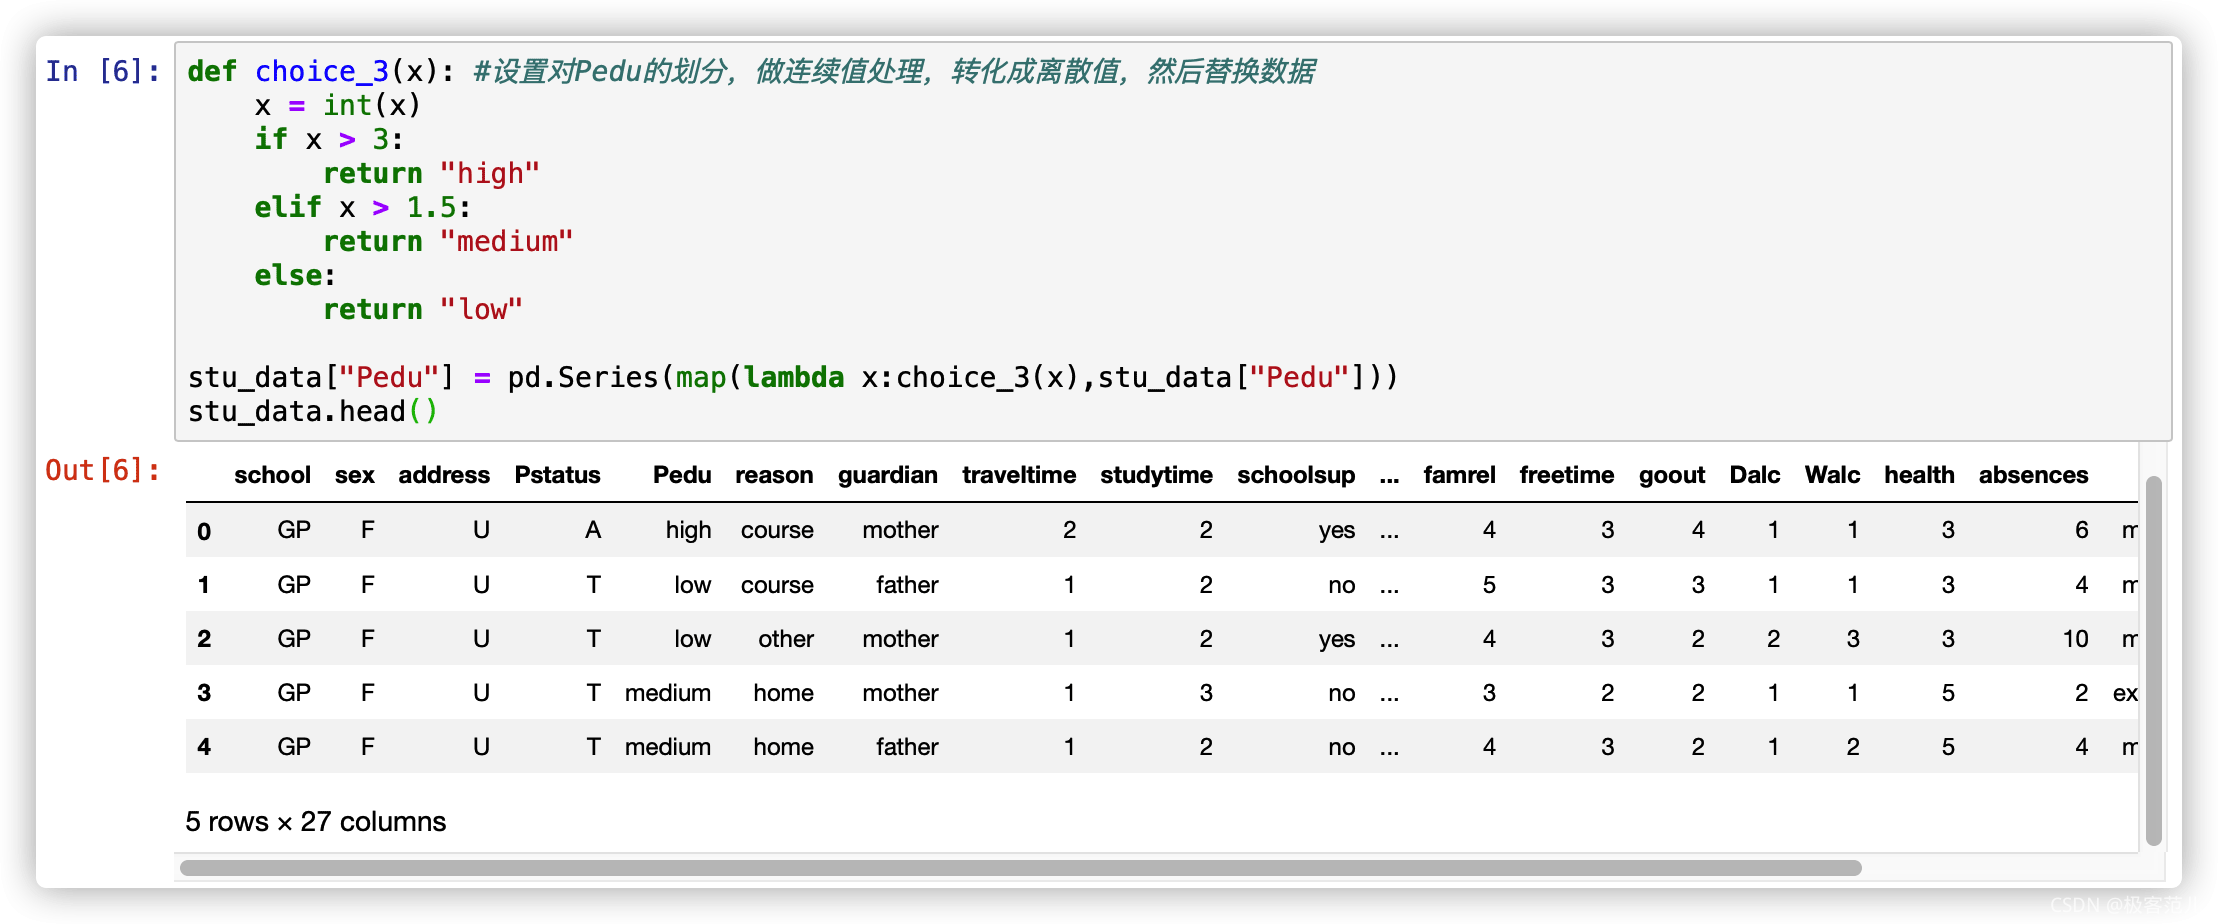Click the 'sex' column header
2218x924 pixels.
click(x=355, y=475)
